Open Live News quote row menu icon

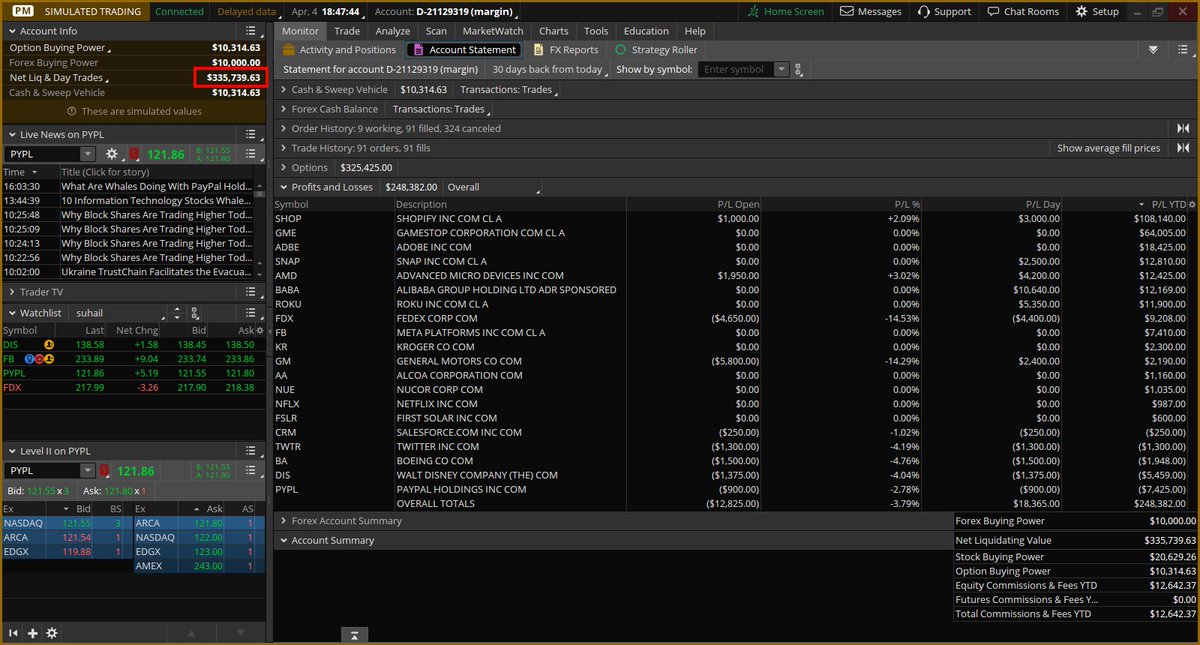point(252,154)
